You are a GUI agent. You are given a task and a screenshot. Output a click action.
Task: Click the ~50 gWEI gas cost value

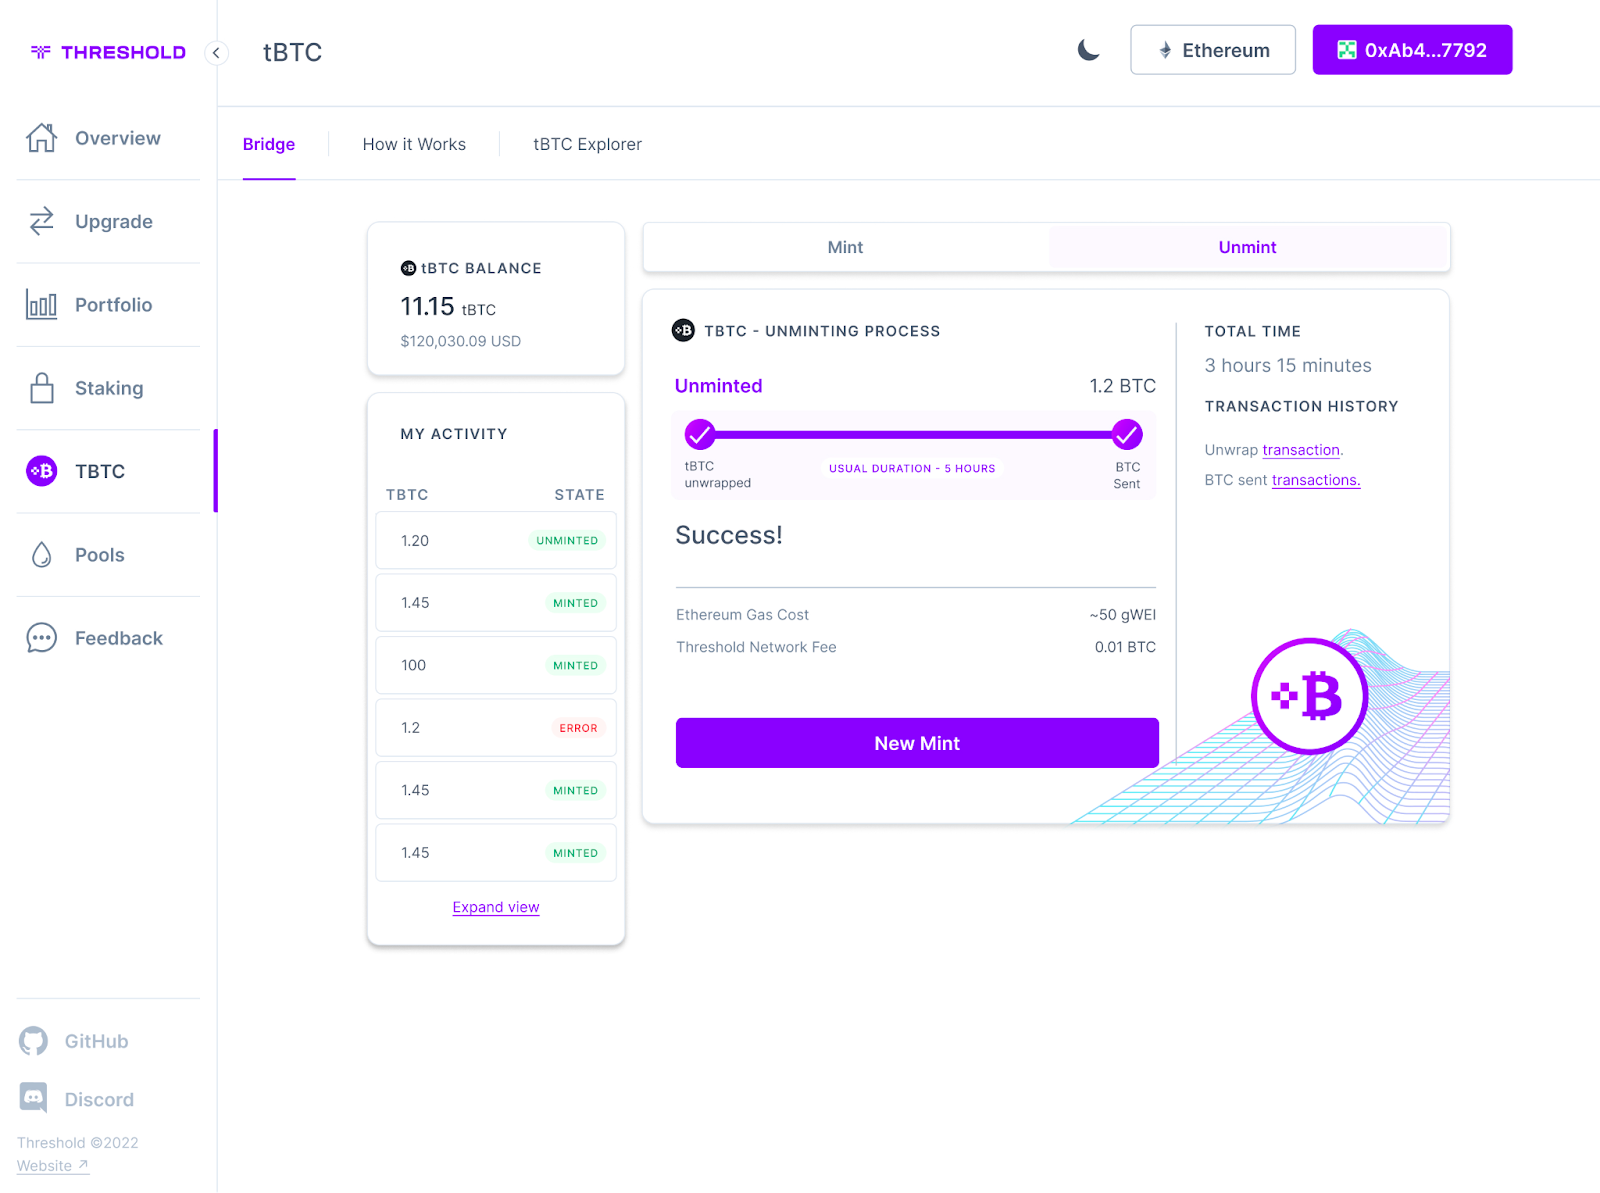click(1122, 615)
